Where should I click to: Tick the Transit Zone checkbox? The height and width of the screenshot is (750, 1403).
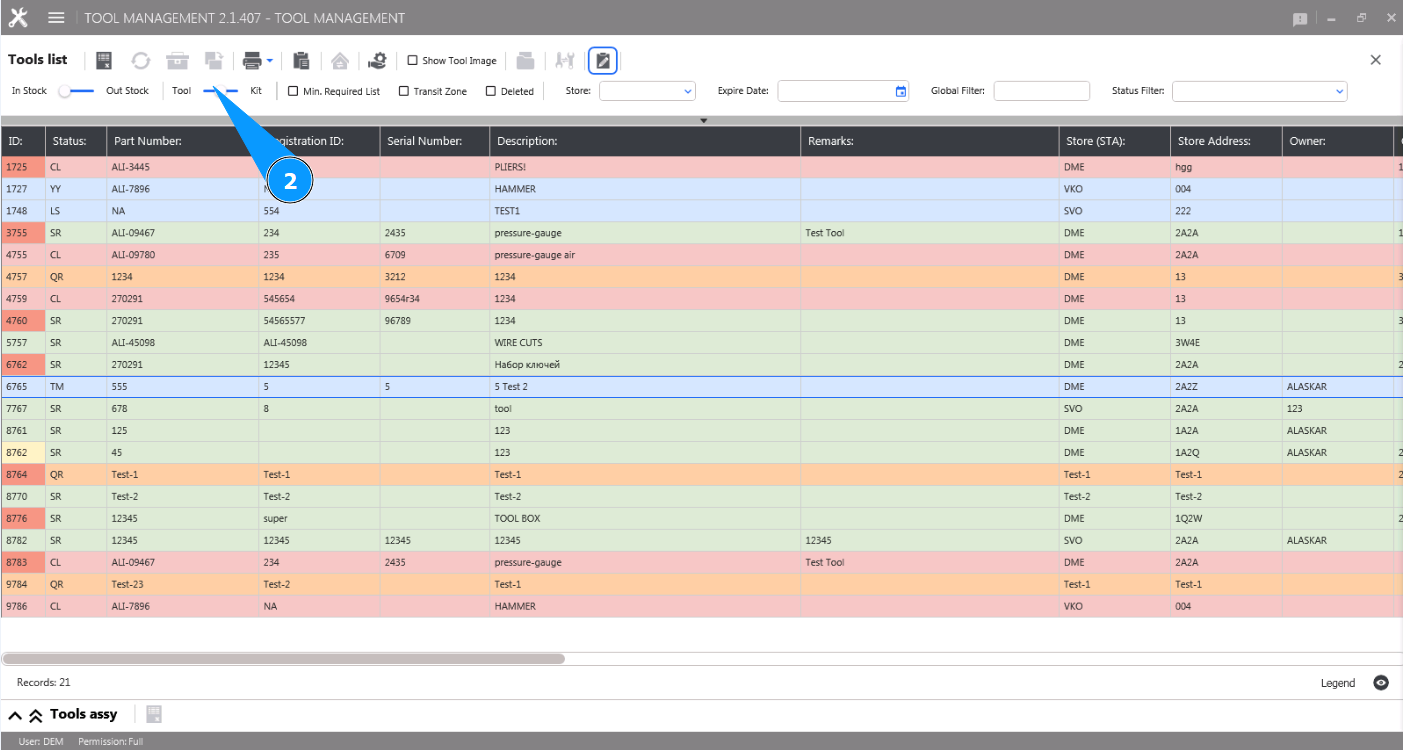point(404,91)
